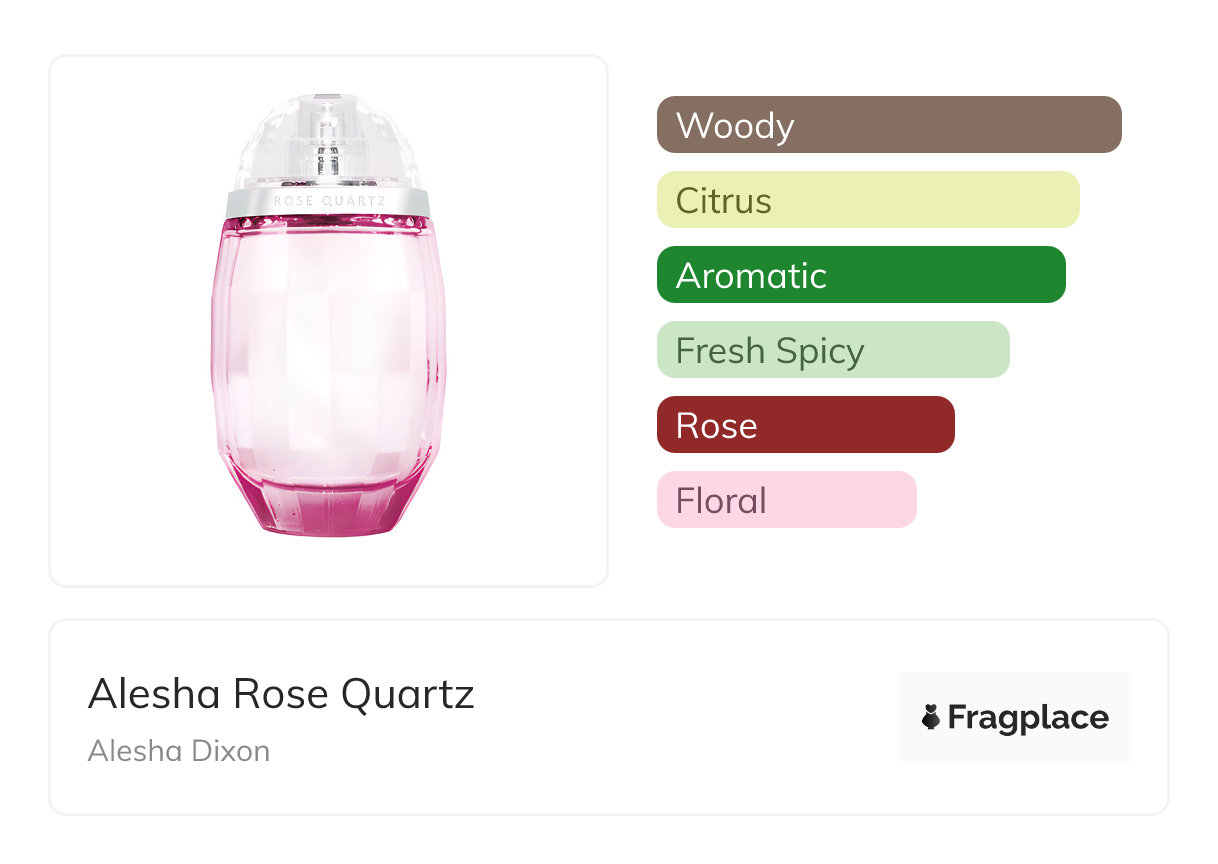
Task: Open the Alesha Rose Quartz title
Action: [x=281, y=693]
